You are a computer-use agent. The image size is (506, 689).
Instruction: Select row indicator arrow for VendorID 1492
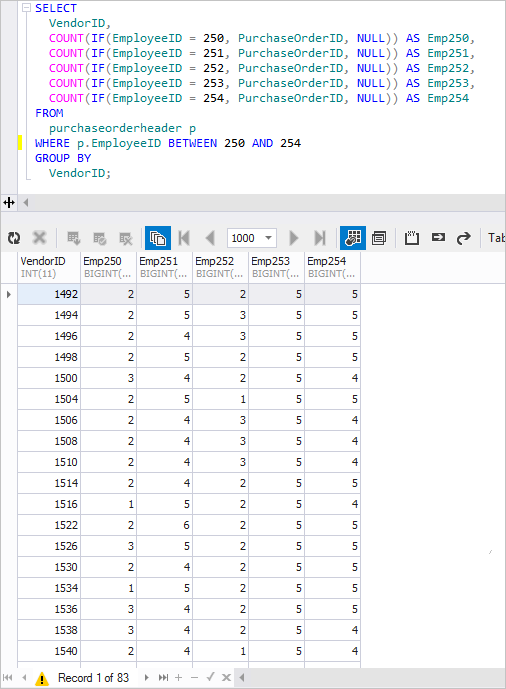coord(9,294)
